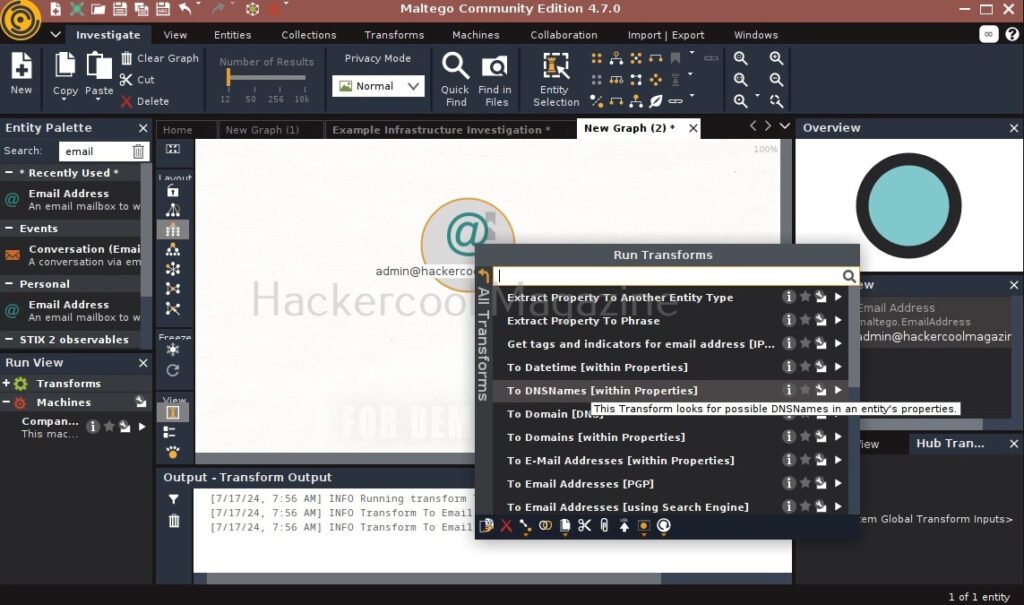Click red X delete icon in popup toolbar
Image resolution: width=1024 pixels, height=605 pixels.
coord(506,525)
